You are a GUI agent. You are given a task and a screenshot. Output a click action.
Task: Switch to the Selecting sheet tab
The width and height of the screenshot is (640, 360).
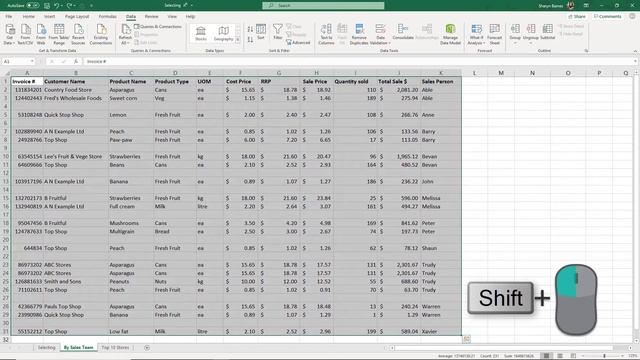pos(46,348)
